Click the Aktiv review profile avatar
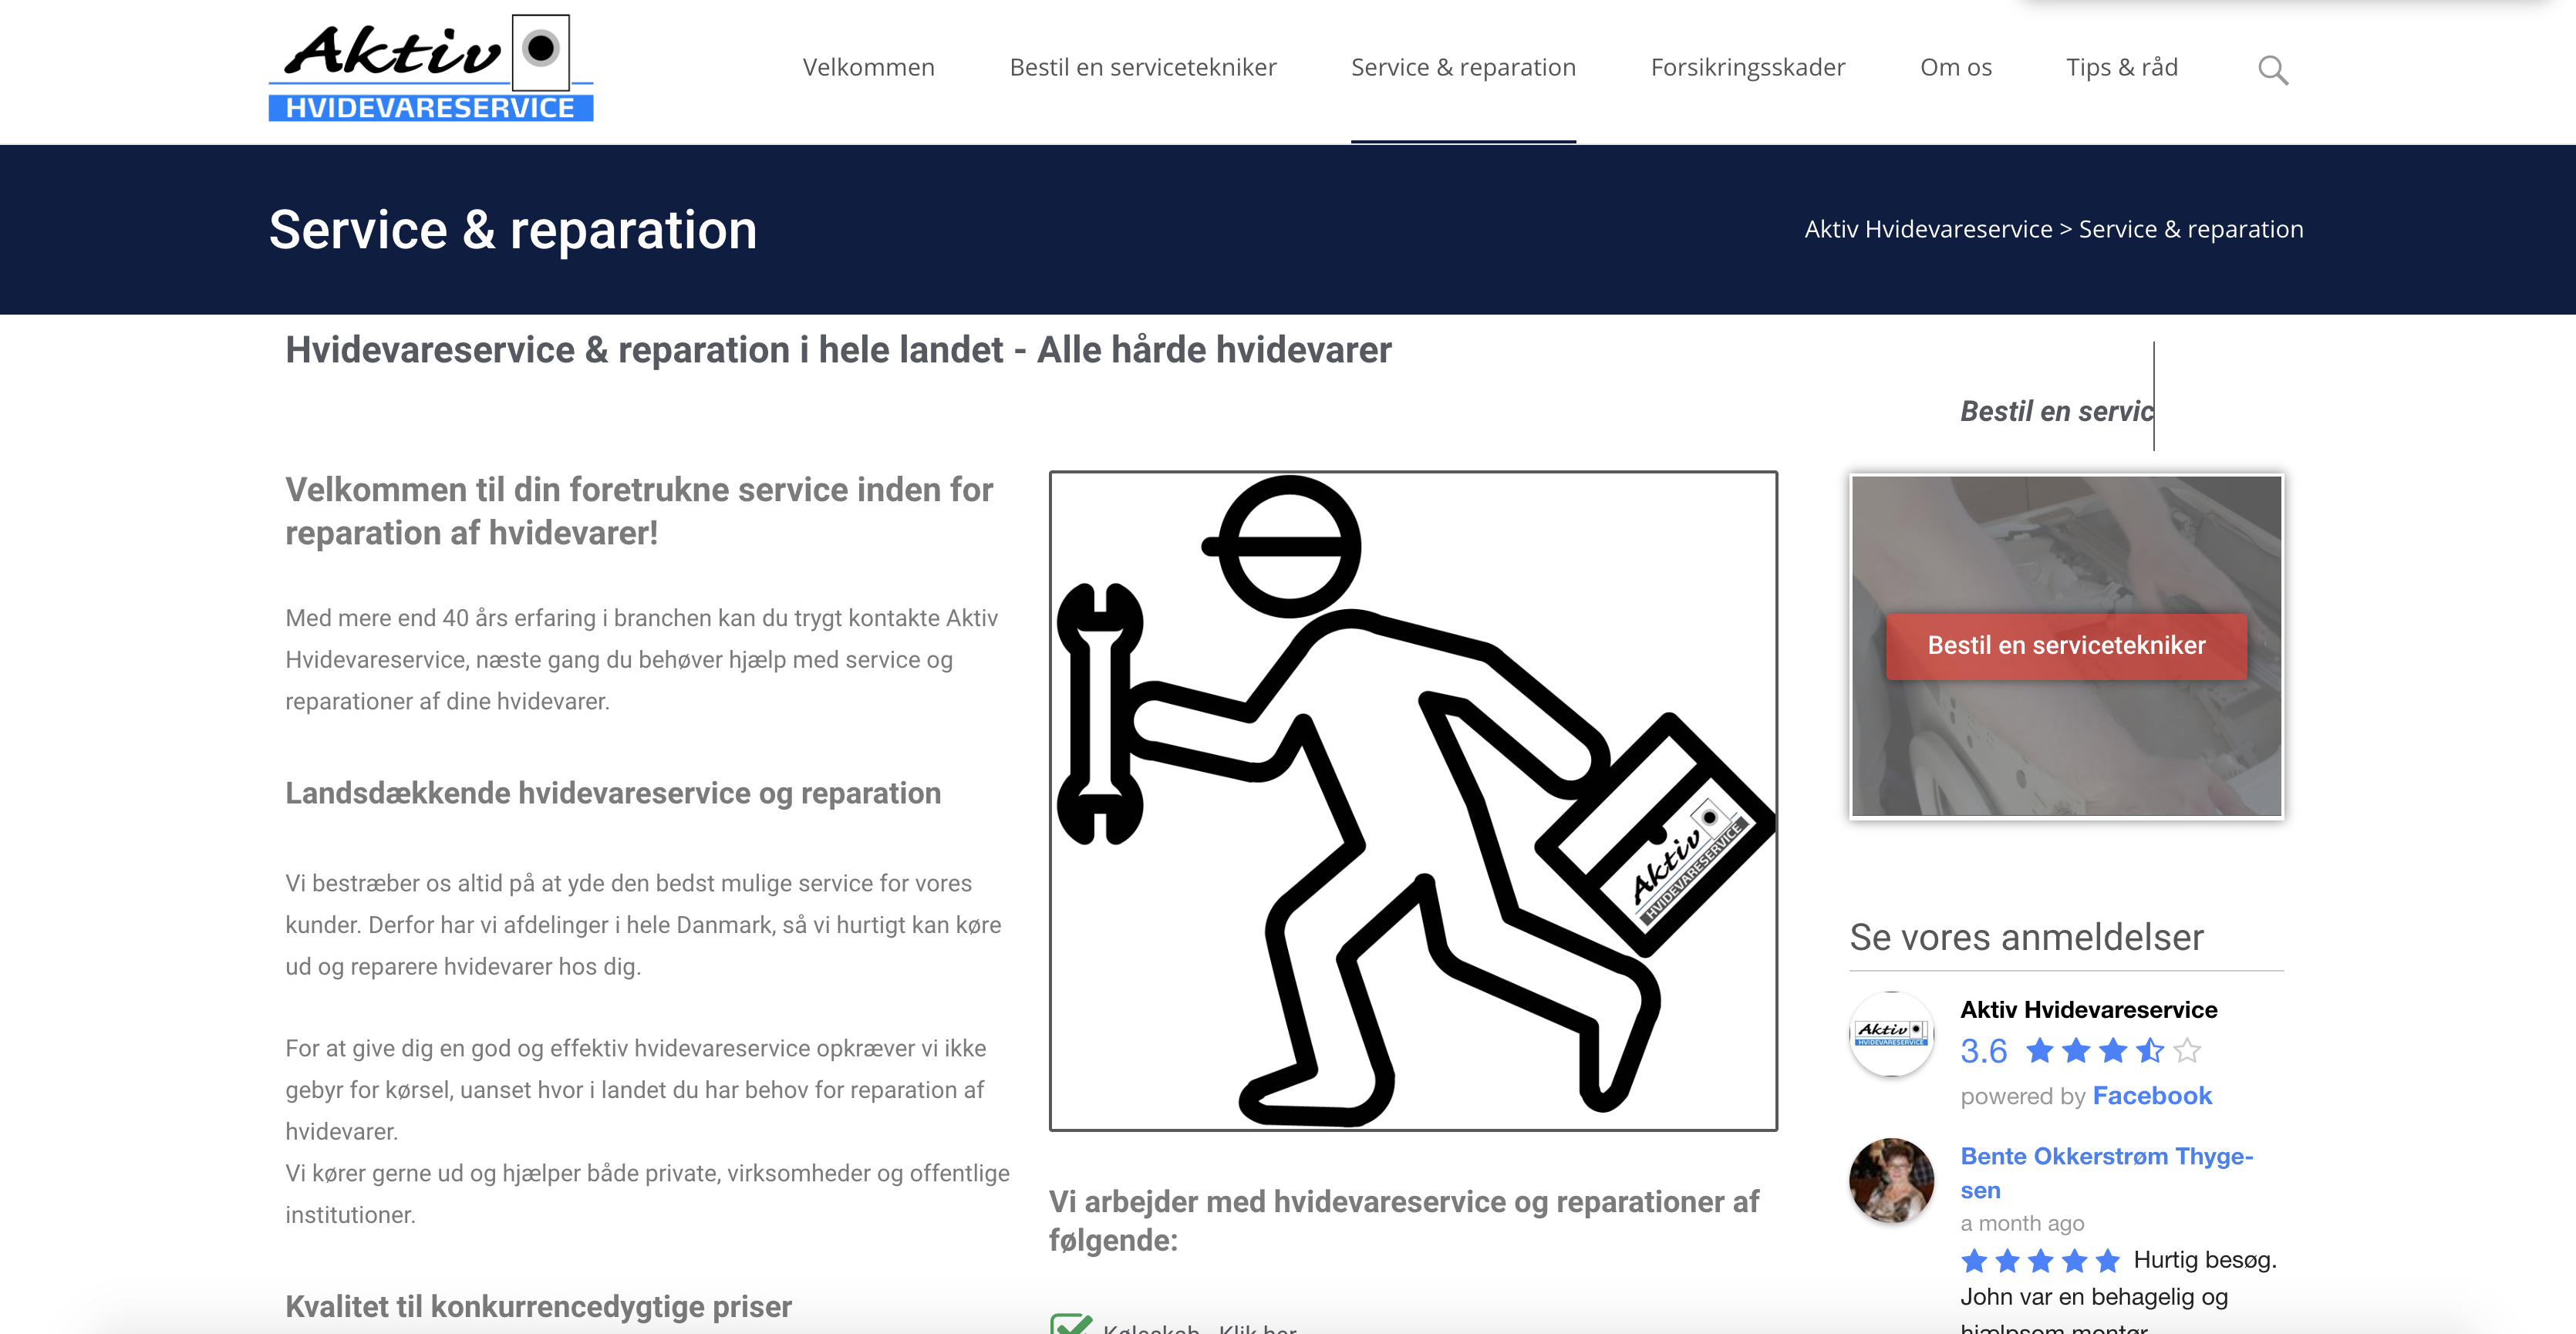This screenshot has width=2576, height=1334. point(1891,1033)
